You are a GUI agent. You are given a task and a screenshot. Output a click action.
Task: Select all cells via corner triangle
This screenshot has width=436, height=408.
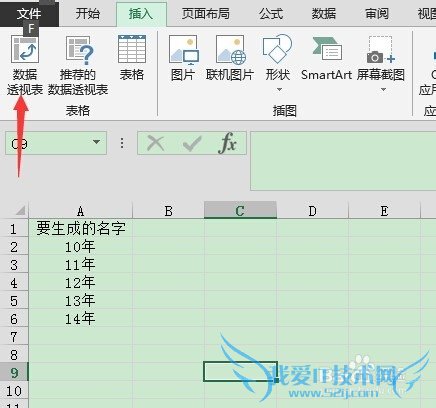(x=20, y=210)
